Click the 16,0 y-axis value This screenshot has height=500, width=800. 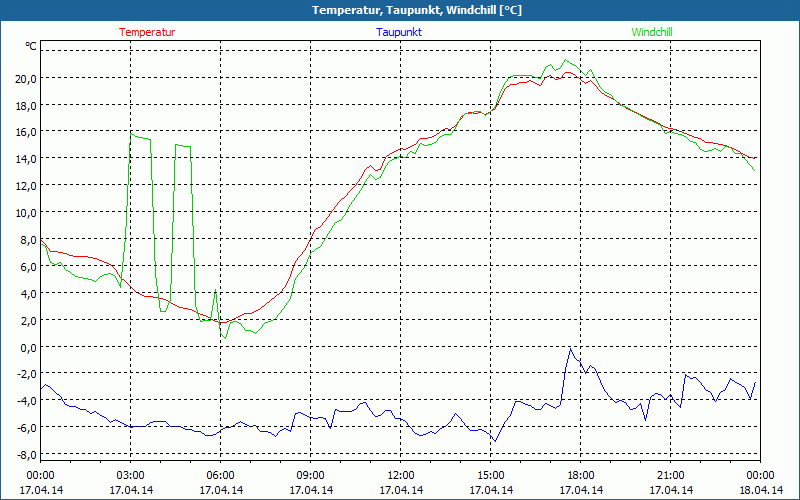click(x=26, y=132)
